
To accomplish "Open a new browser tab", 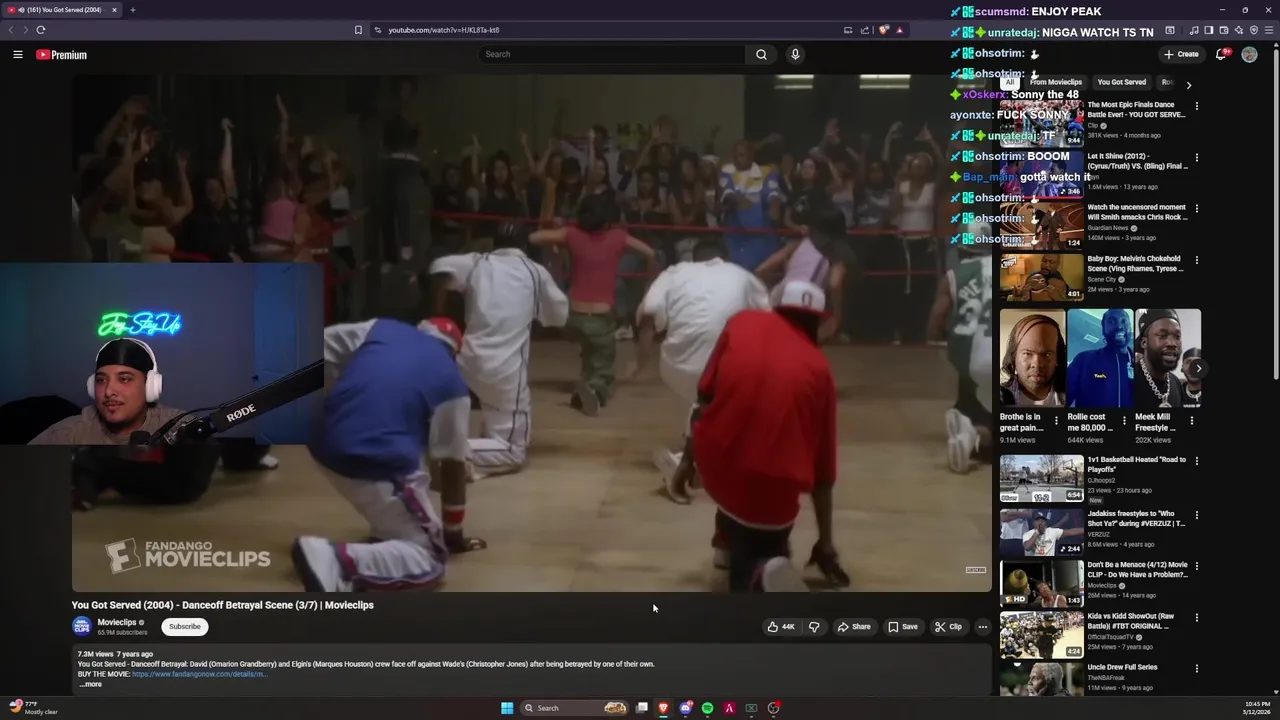I will pos(132,10).
